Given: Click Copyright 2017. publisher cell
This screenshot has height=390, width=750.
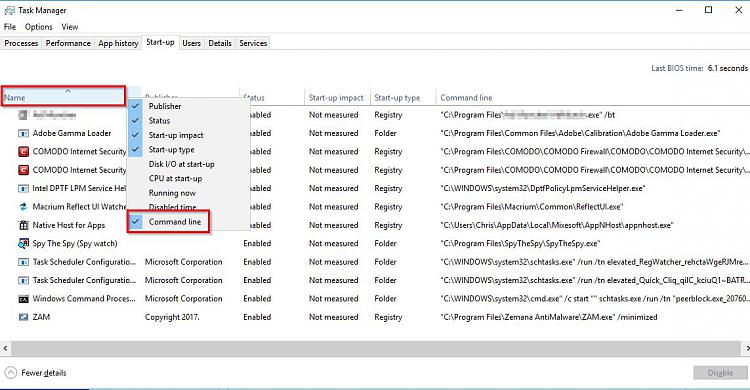Looking at the screenshot, I should (172, 317).
